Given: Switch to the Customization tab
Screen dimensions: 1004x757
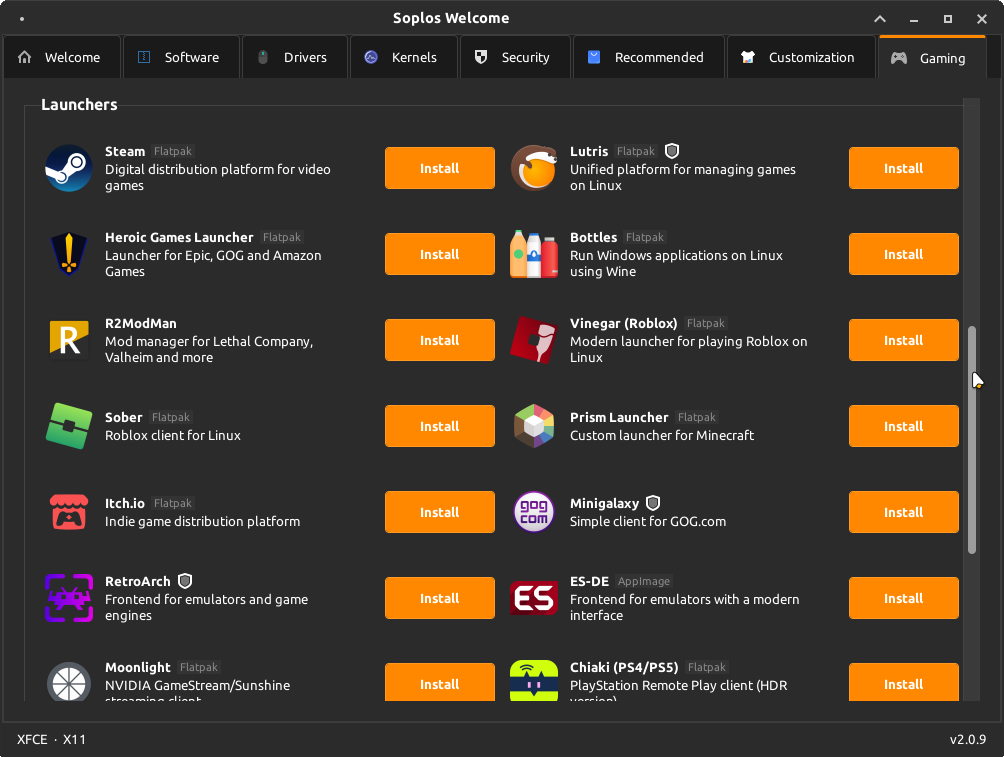Looking at the screenshot, I should click(x=801, y=58).
